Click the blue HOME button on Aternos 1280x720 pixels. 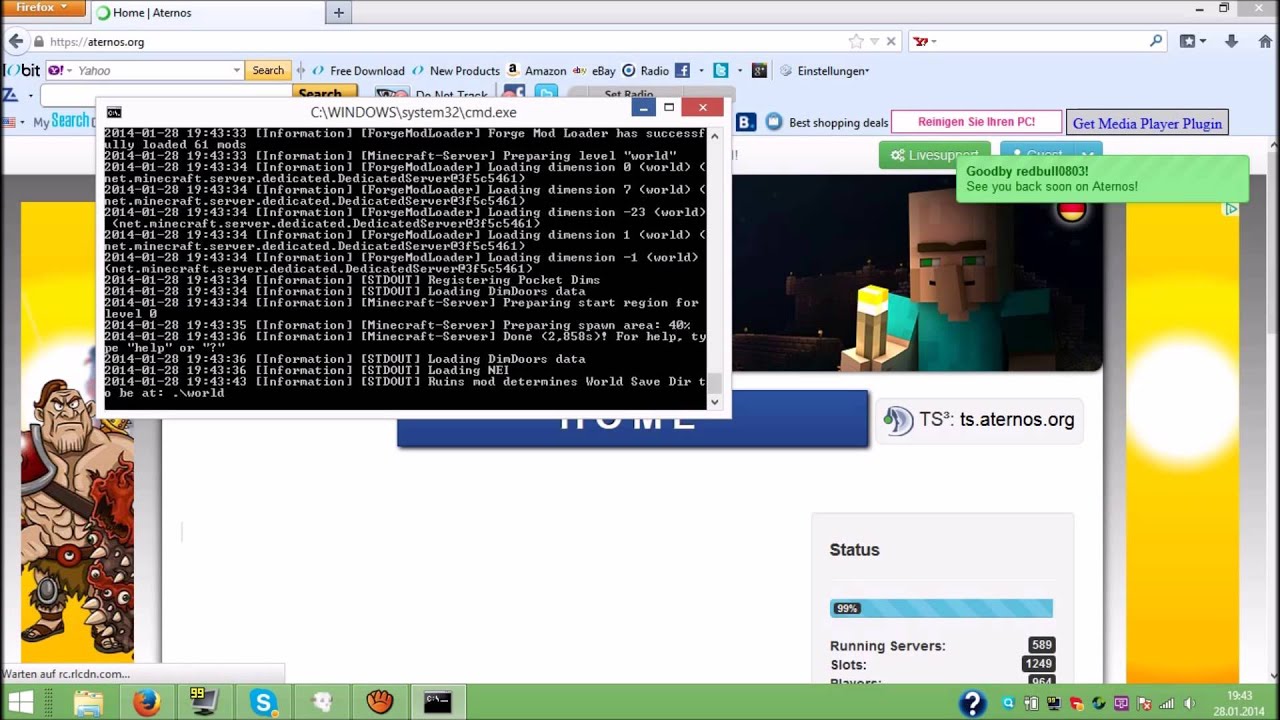click(632, 418)
